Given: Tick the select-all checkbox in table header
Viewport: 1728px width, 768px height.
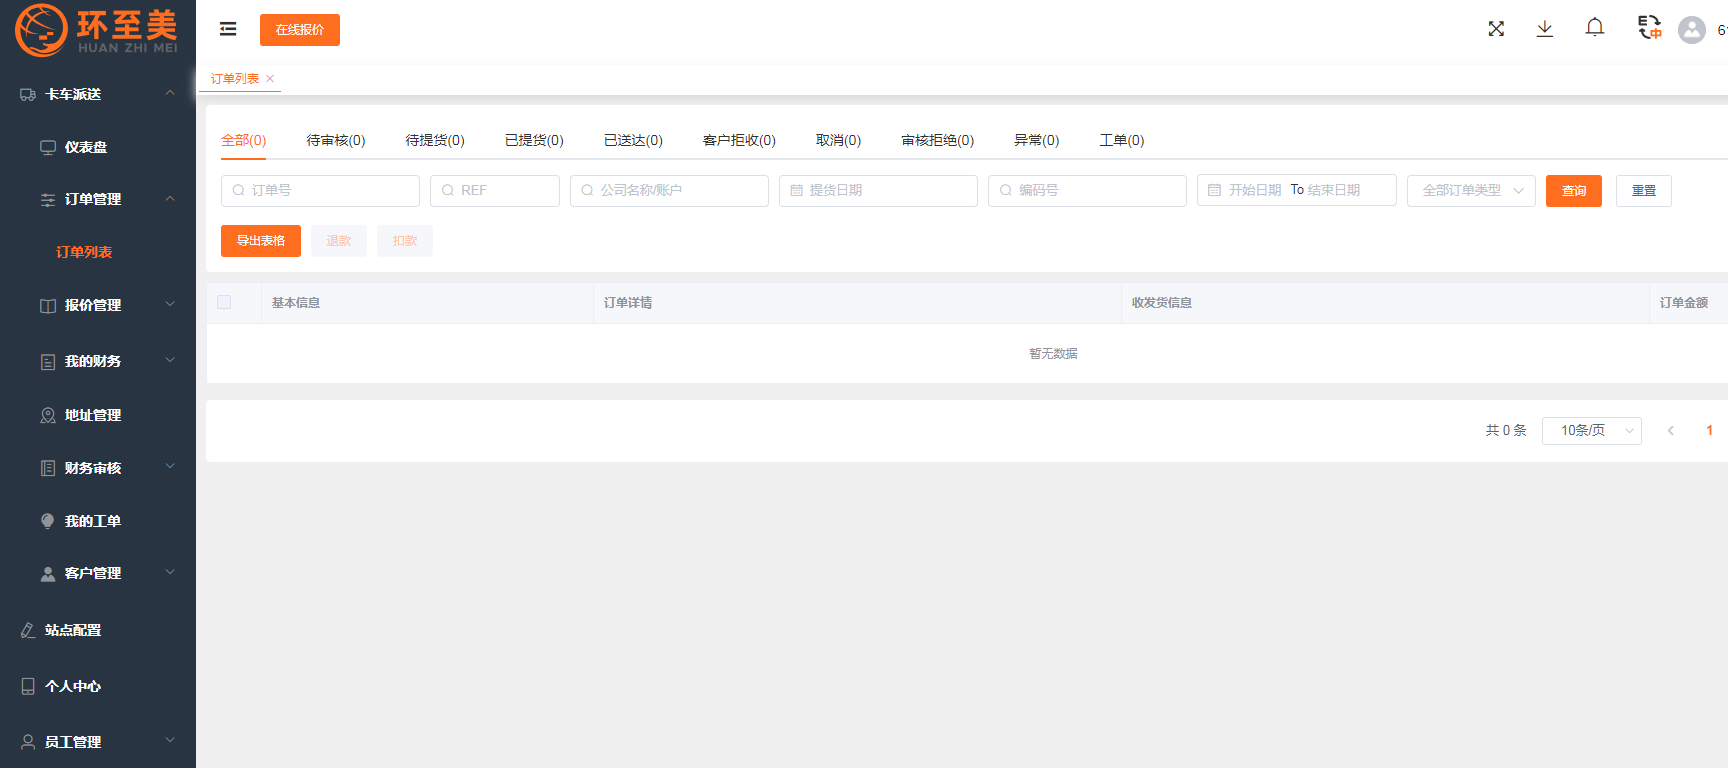Looking at the screenshot, I should click(x=224, y=302).
